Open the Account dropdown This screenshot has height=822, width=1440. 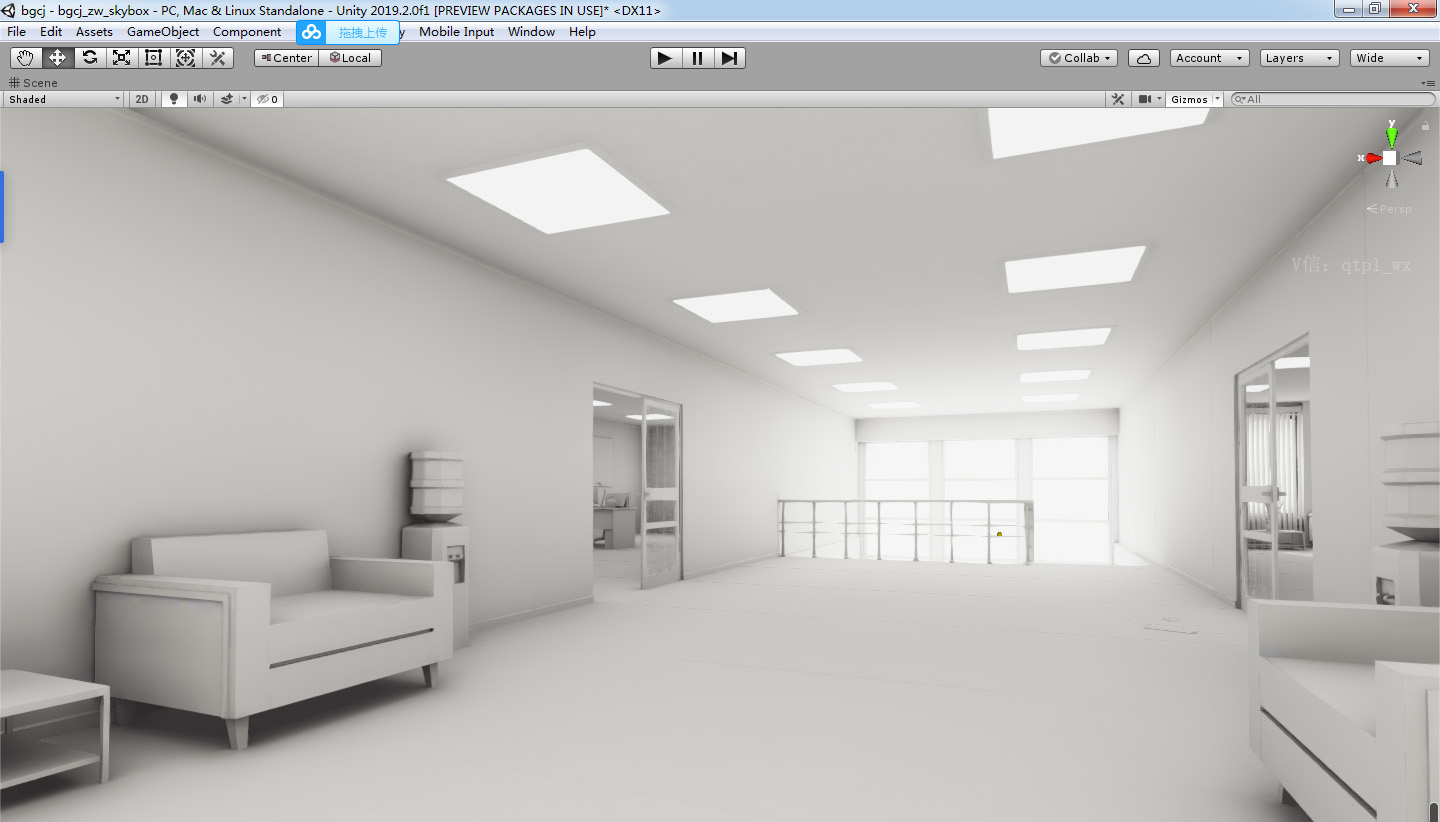point(1210,58)
